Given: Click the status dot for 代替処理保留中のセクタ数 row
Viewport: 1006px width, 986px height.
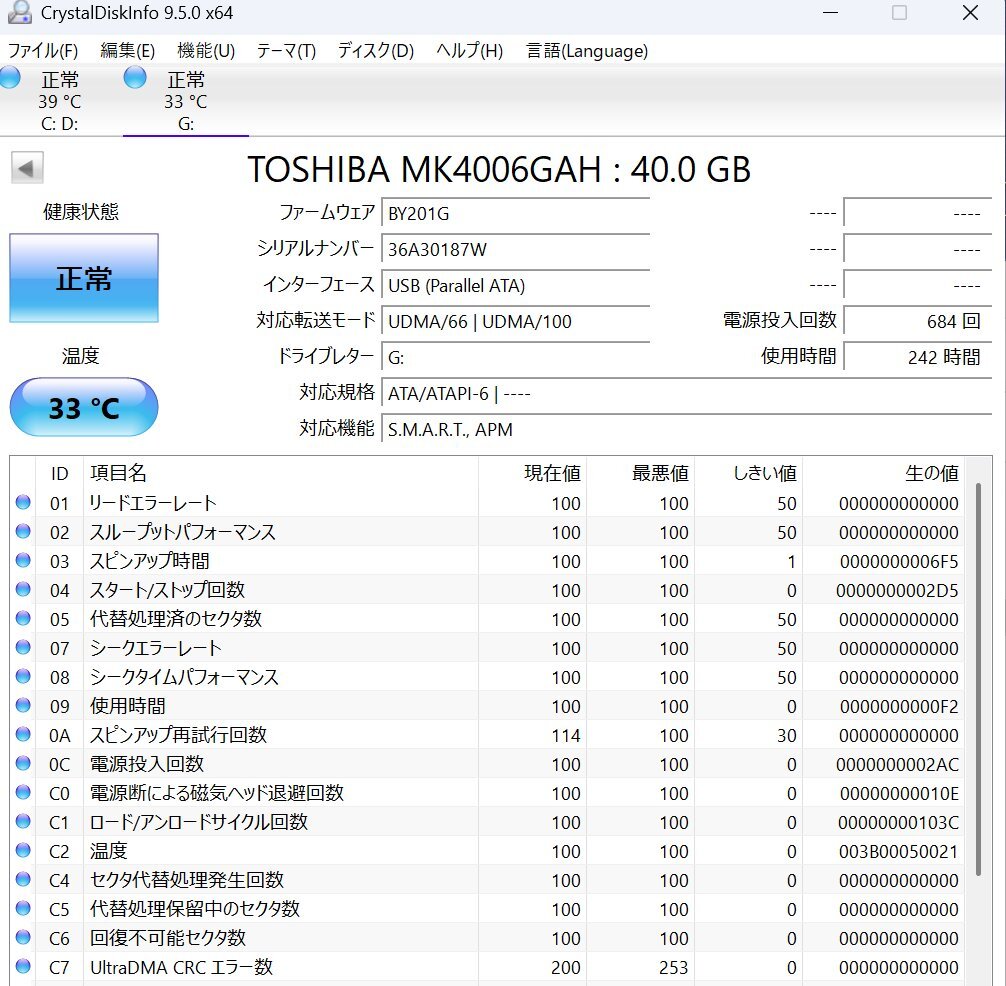Looking at the screenshot, I should (23, 908).
